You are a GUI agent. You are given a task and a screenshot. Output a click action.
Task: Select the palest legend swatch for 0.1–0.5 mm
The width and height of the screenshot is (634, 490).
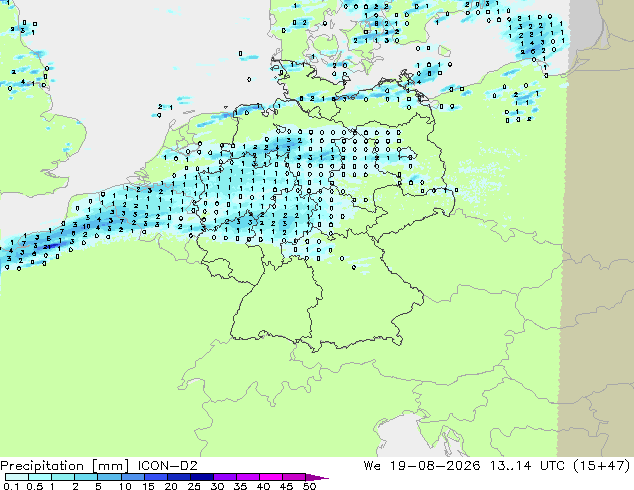coord(17,477)
